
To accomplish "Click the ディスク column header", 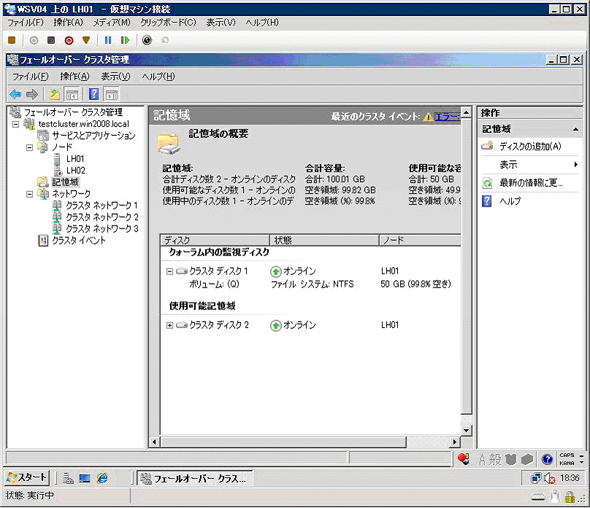I will tap(215, 240).
